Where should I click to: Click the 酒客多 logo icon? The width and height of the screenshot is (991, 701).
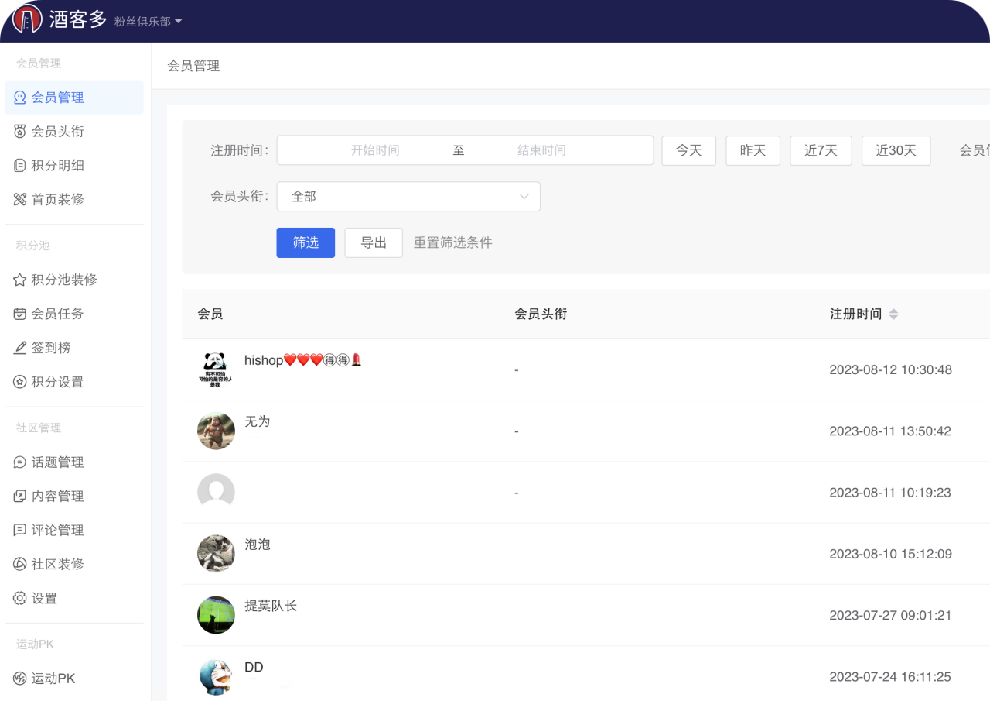tap(27, 18)
